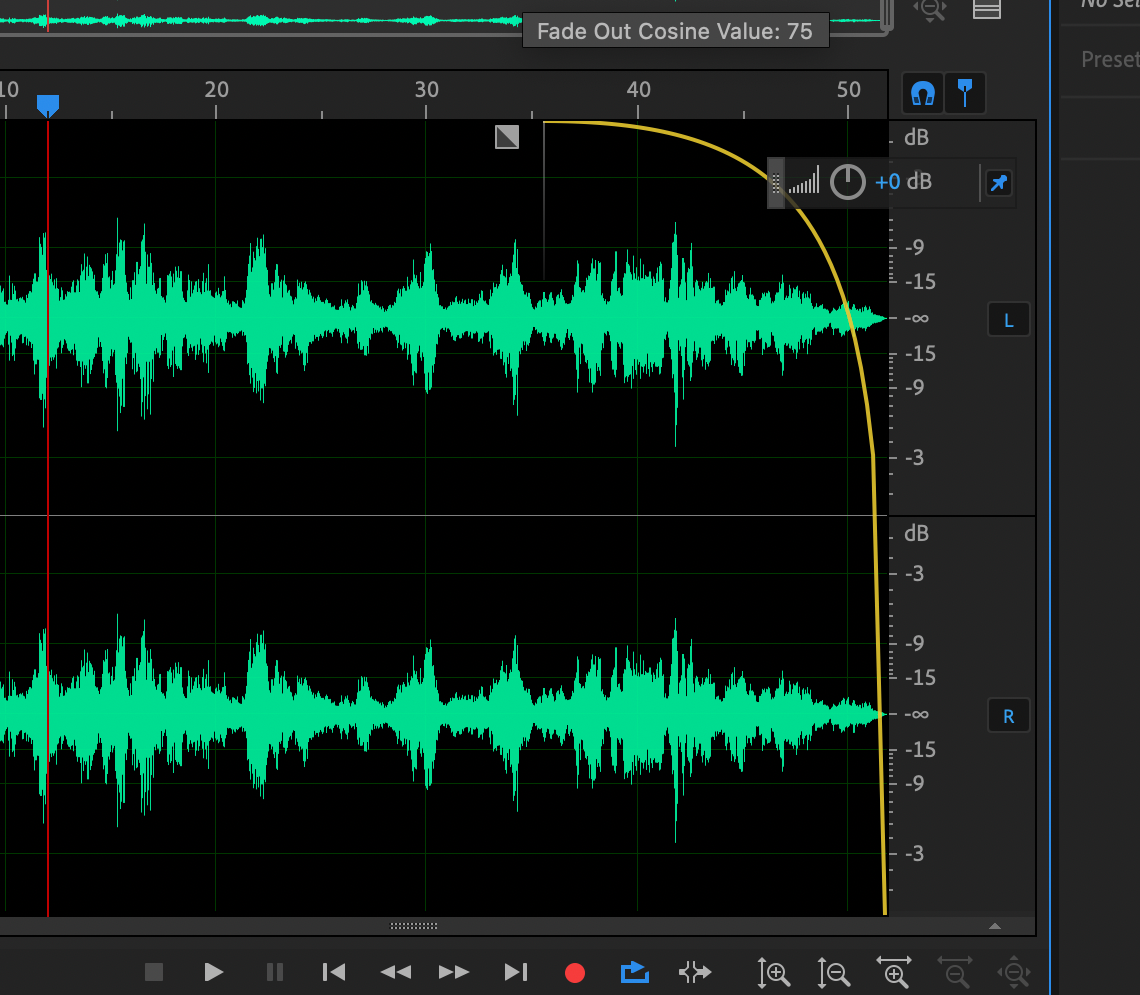Click the +0 dB gain value
The height and width of the screenshot is (995, 1140).
click(x=903, y=182)
